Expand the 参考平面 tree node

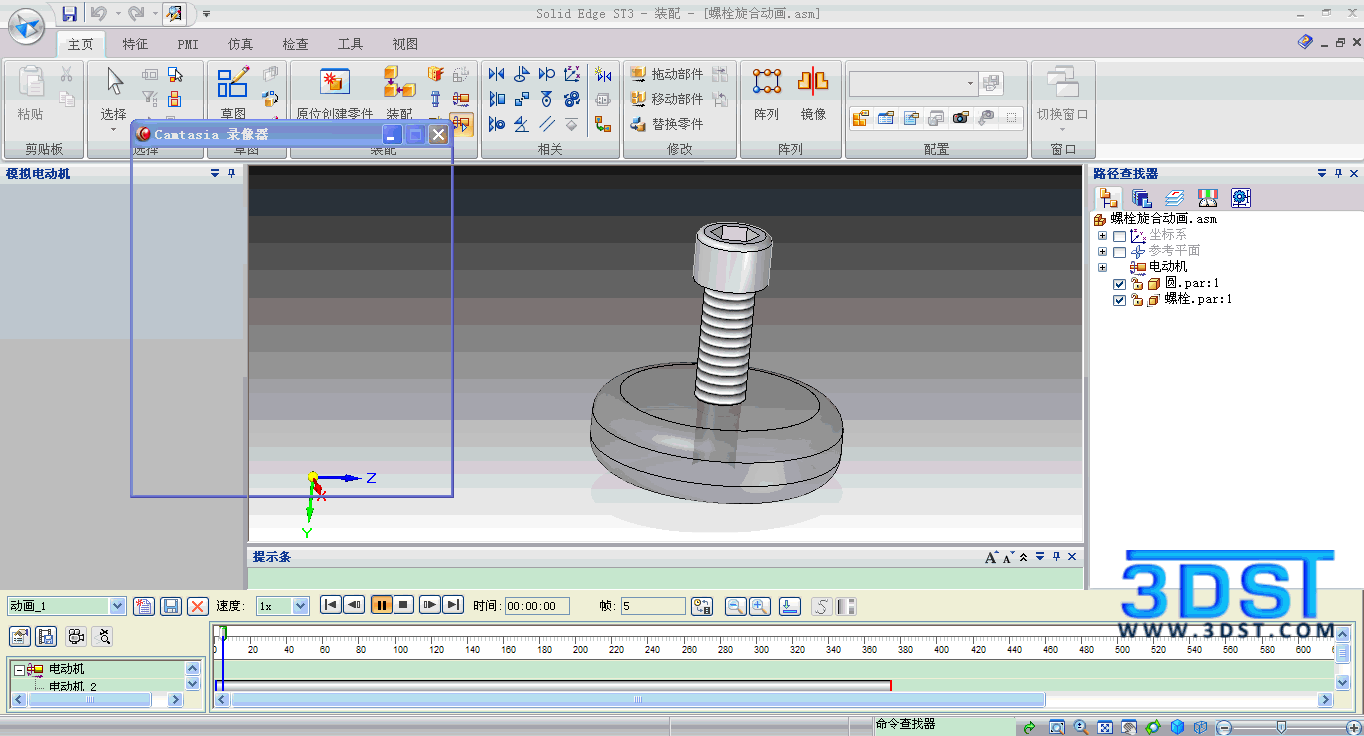1102,252
